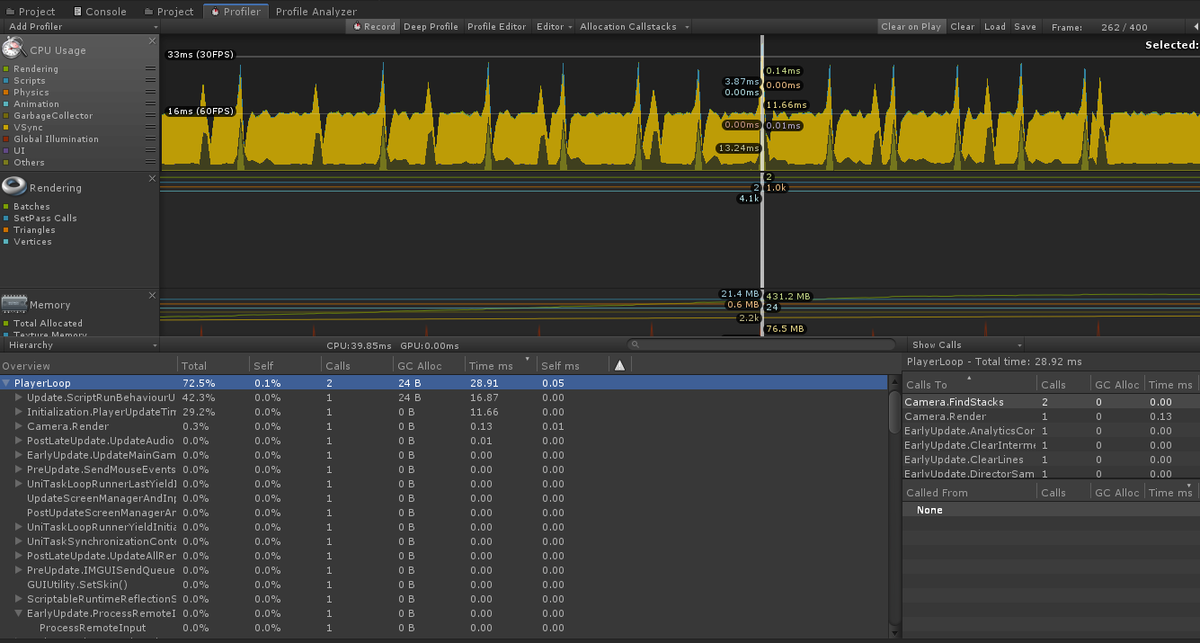Image resolution: width=1200 pixels, height=643 pixels.
Task: Select None in Called From list
Action: pyautogui.click(x=1051, y=510)
